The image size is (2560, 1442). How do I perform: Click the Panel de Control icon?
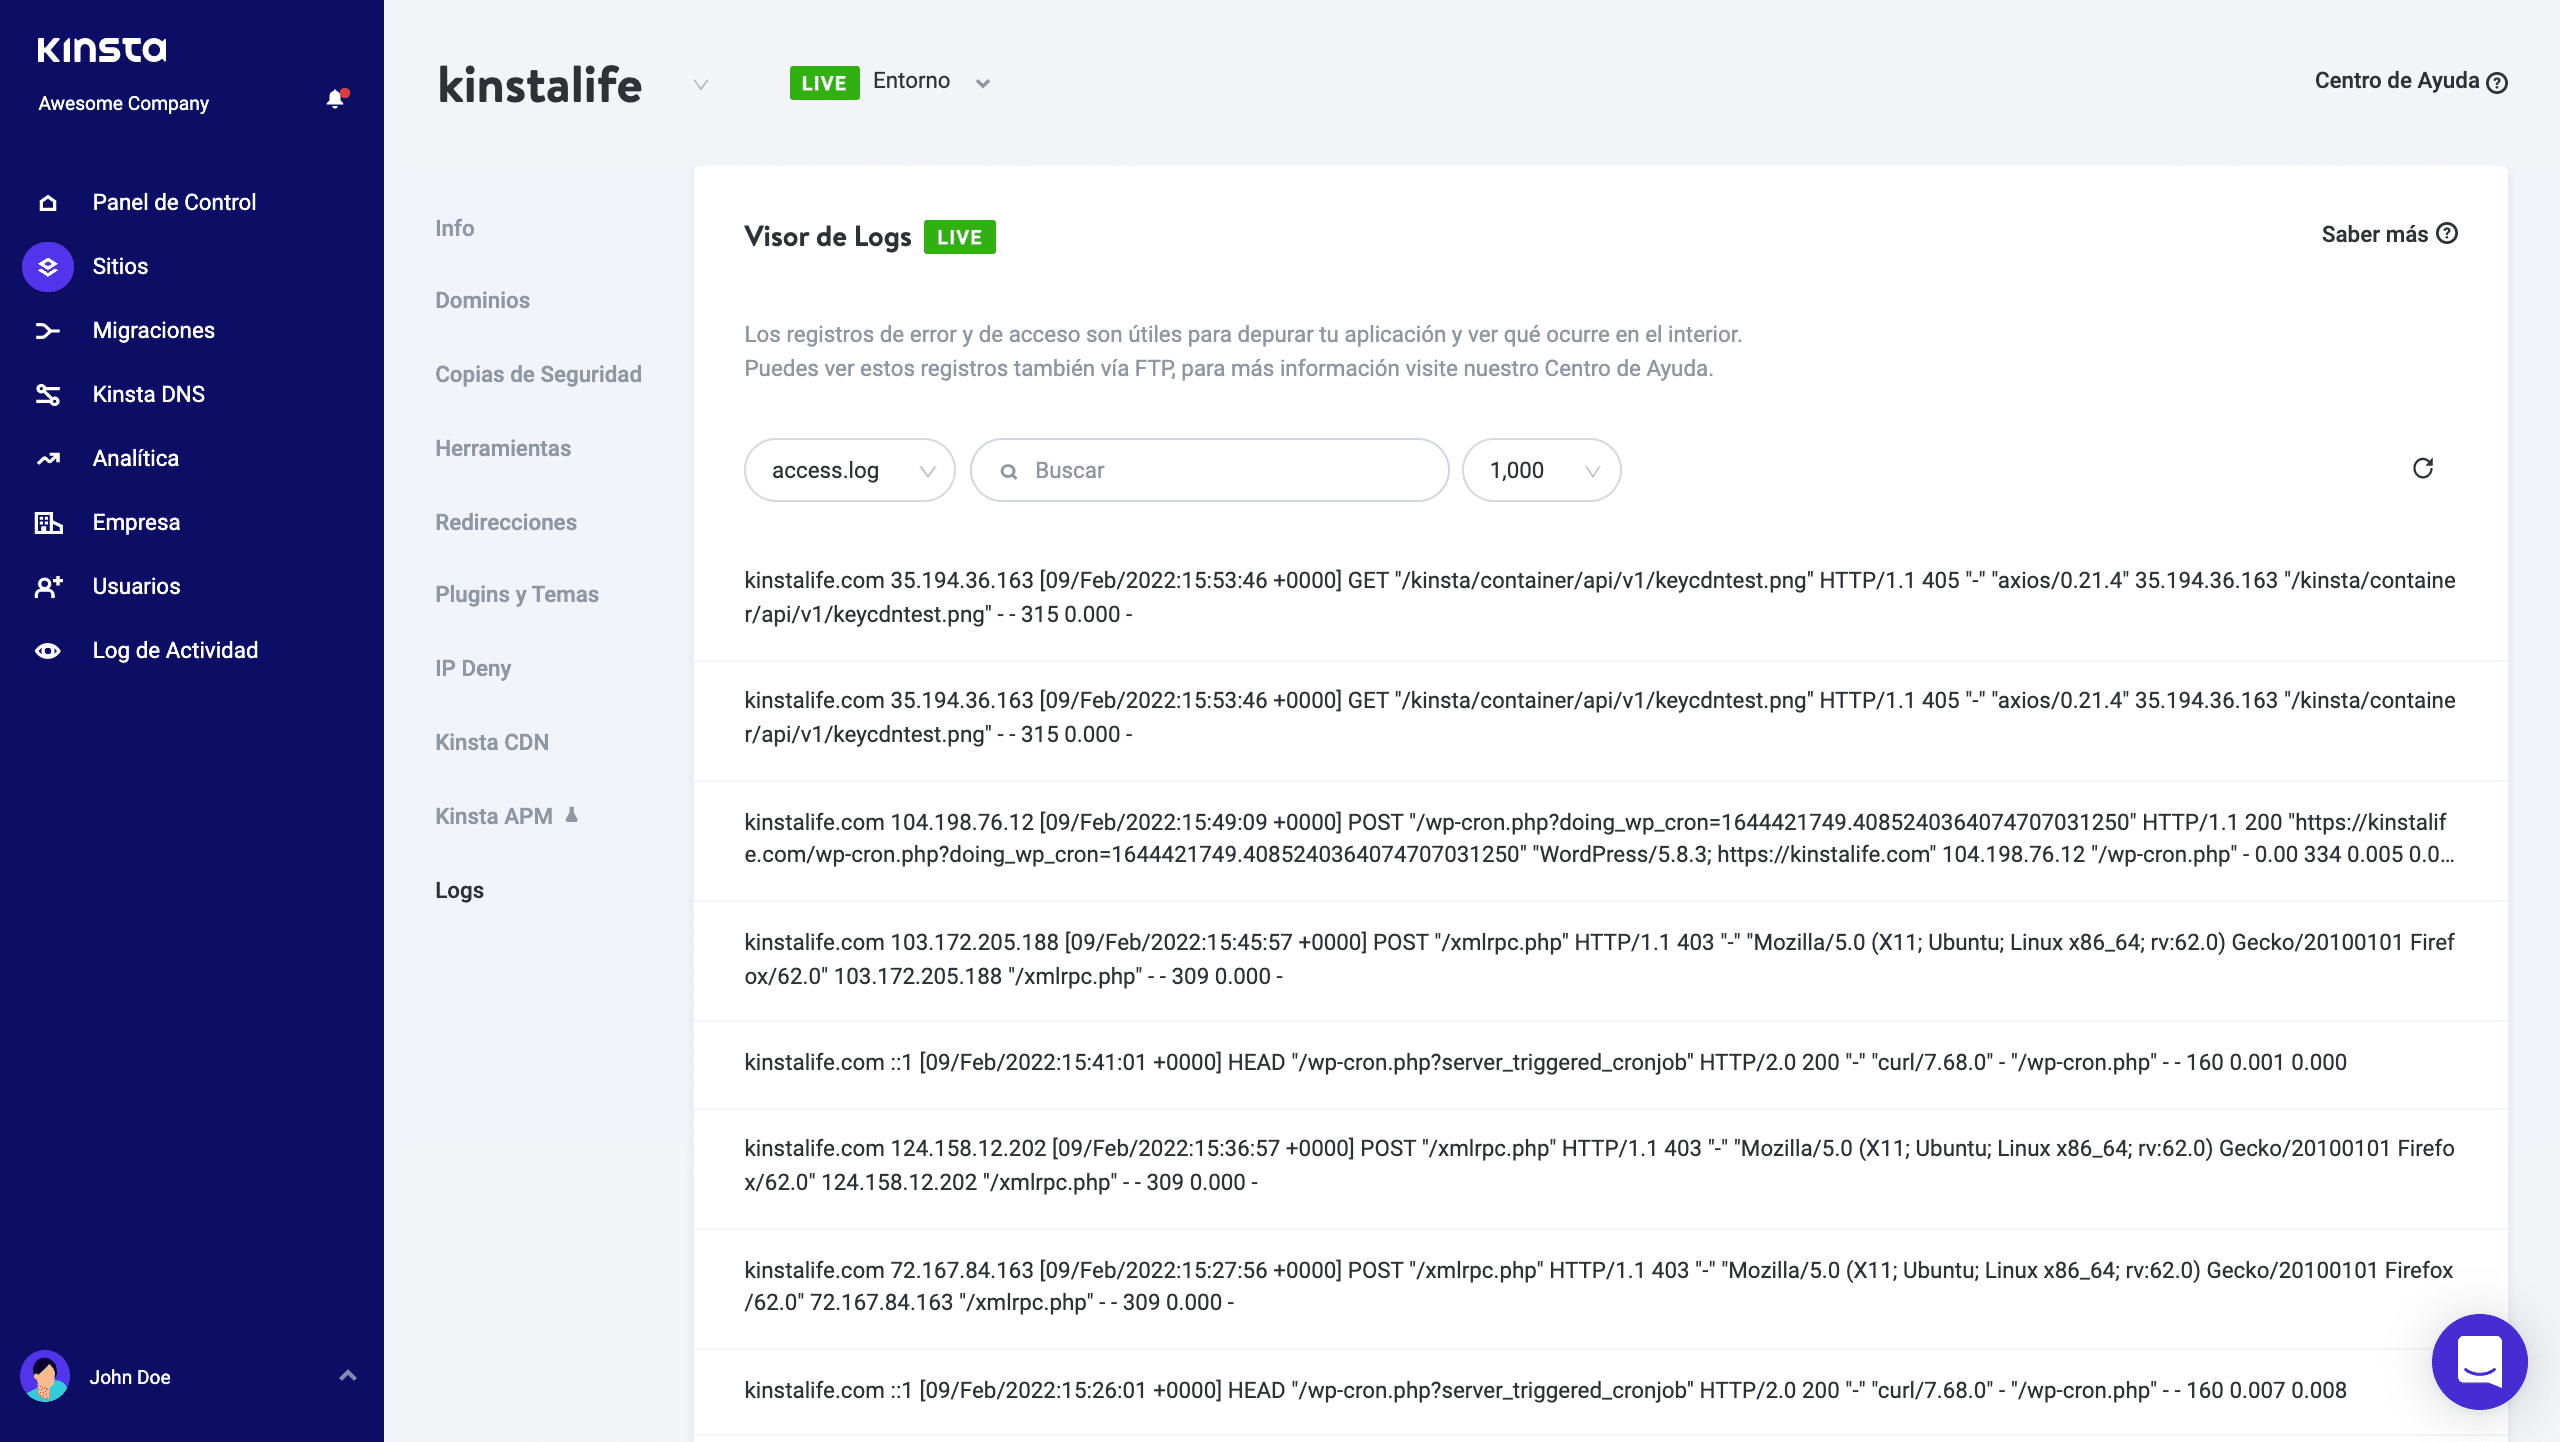pos(47,202)
